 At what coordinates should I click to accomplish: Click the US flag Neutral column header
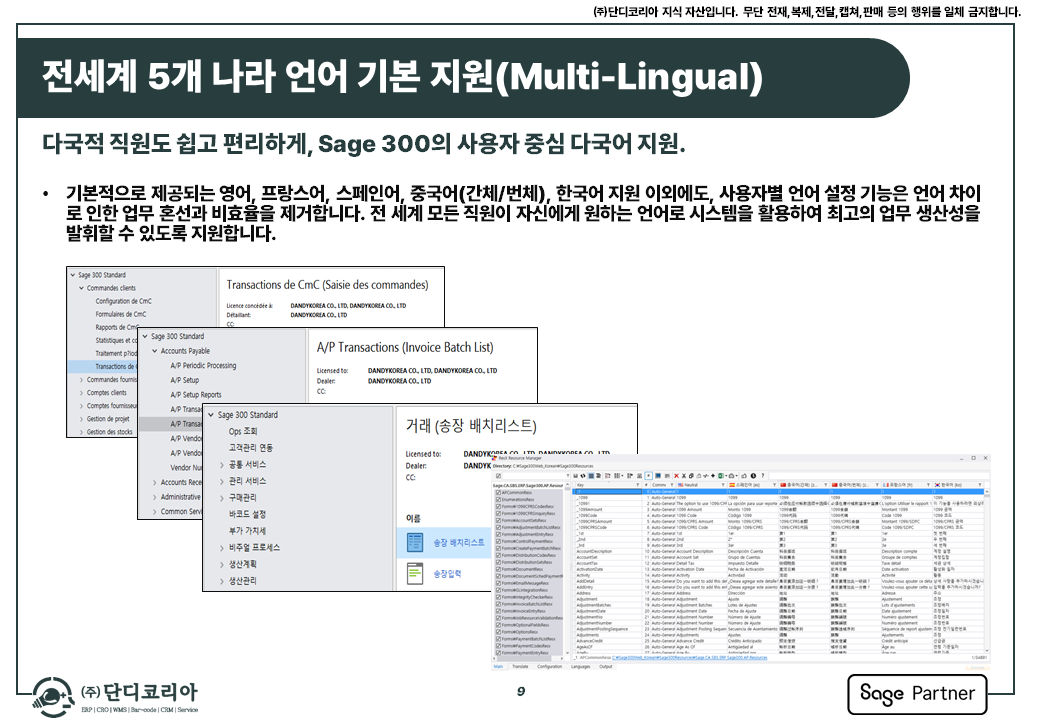(x=702, y=485)
